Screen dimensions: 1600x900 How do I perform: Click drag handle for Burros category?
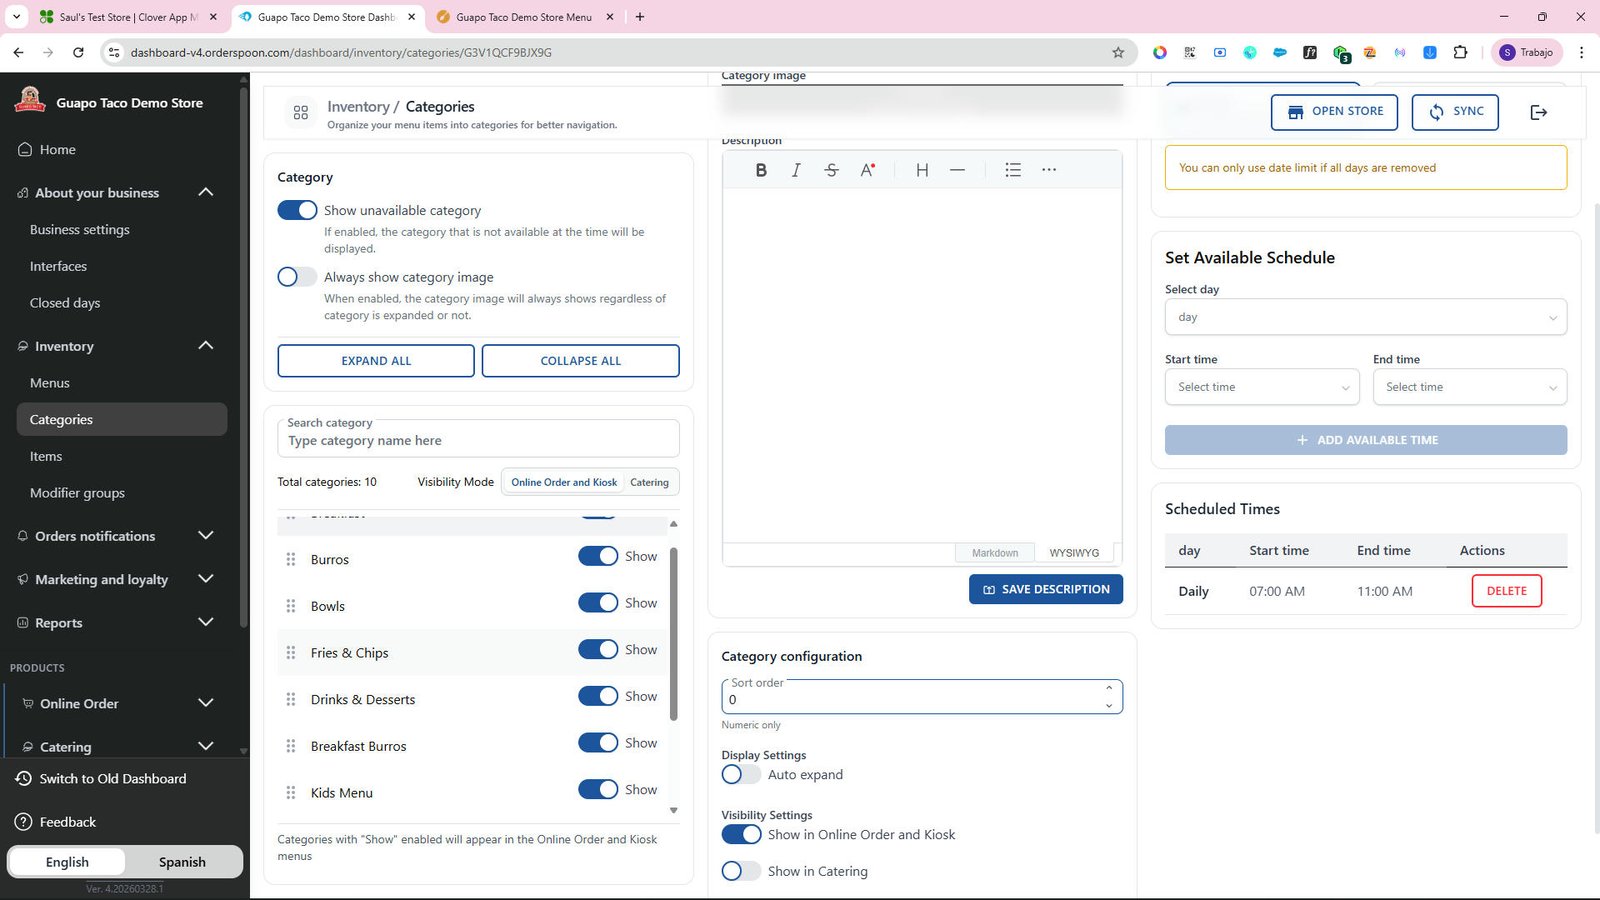pyautogui.click(x=291, y=560)
